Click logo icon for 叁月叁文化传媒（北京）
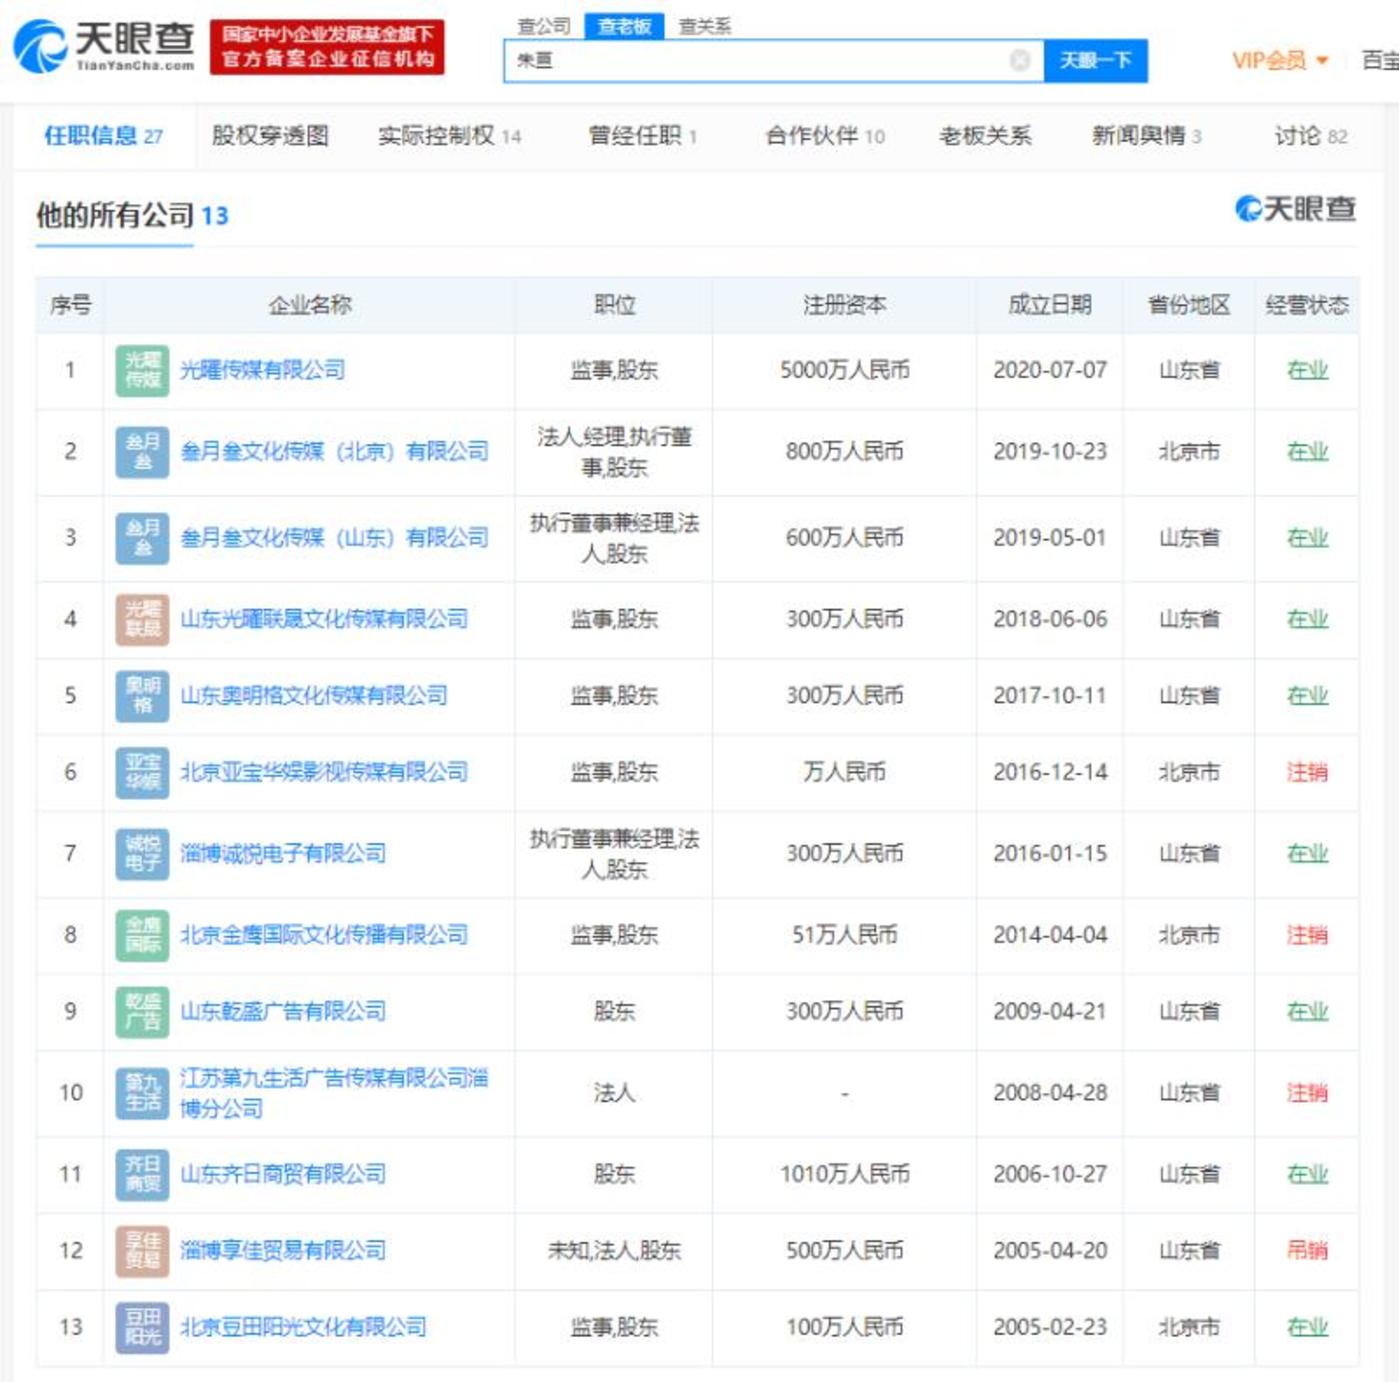The width and height of the screenshot is (1399, 1382). click(142, 452)
